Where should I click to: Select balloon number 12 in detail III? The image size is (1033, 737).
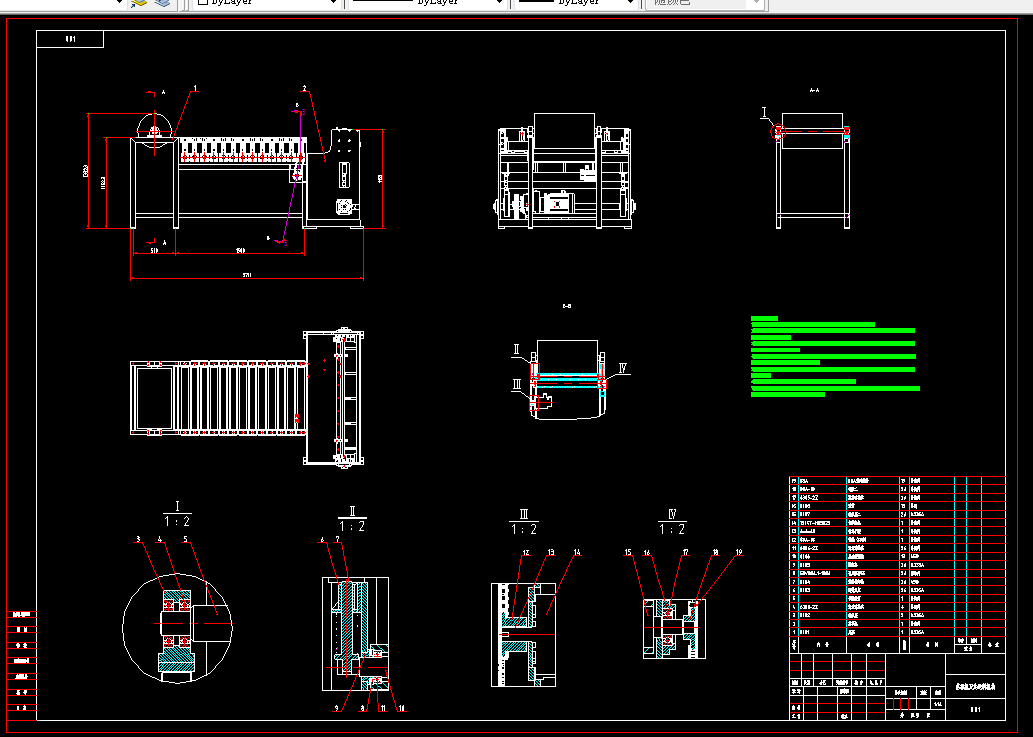click(x=526, y=553)
